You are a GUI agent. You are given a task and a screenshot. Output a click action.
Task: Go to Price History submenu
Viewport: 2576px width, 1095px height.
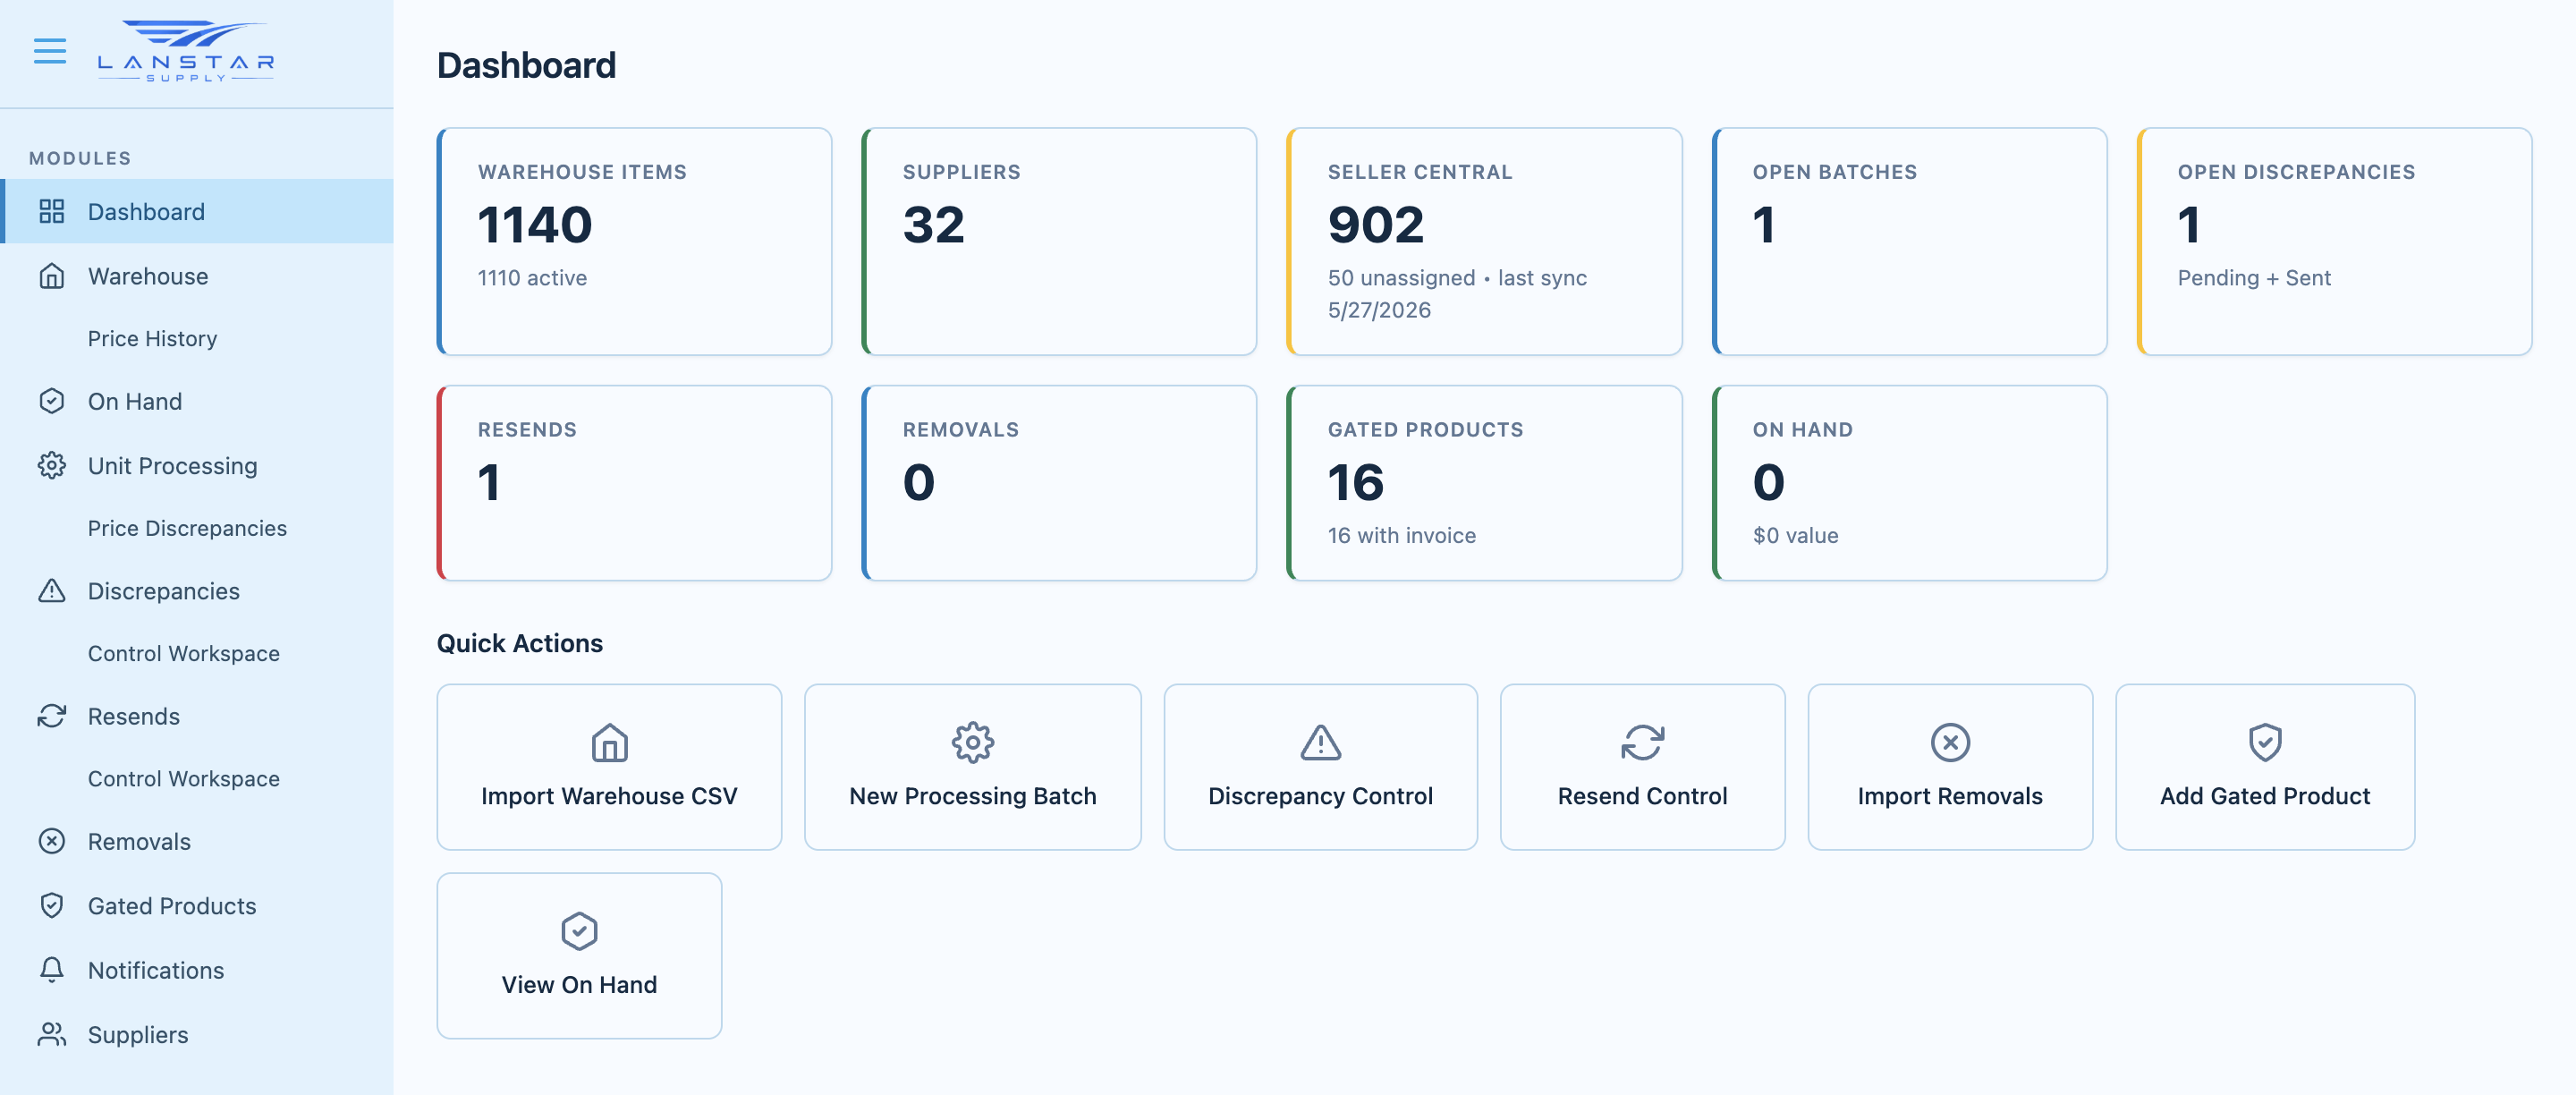152,338
